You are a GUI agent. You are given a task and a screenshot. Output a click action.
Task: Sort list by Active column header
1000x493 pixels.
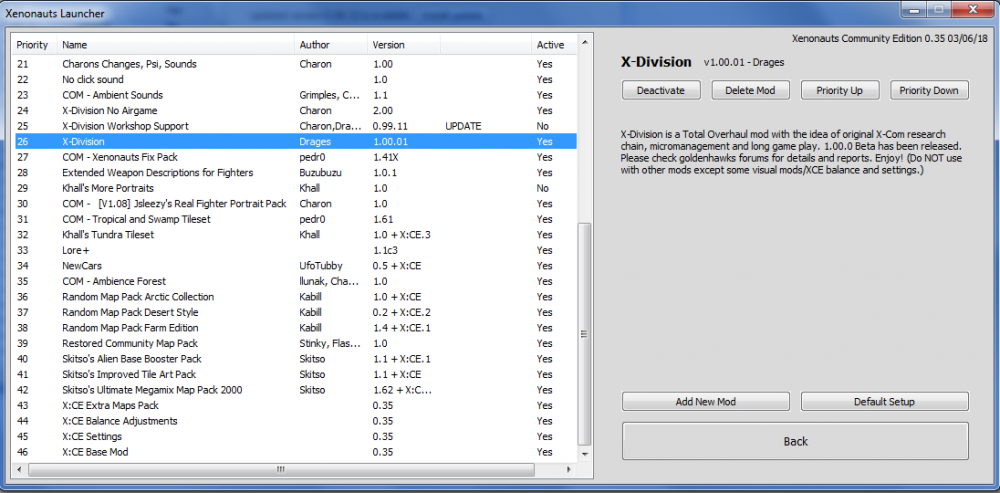point(552,45)
